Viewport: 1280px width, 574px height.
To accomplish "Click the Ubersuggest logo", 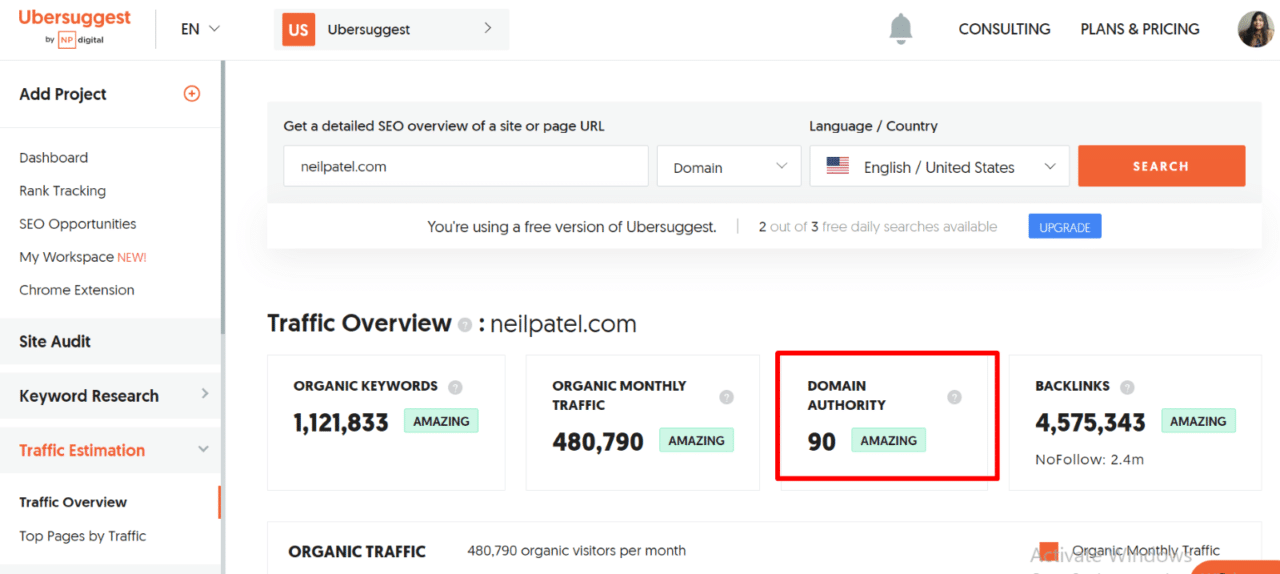I will tap(74, 27).
